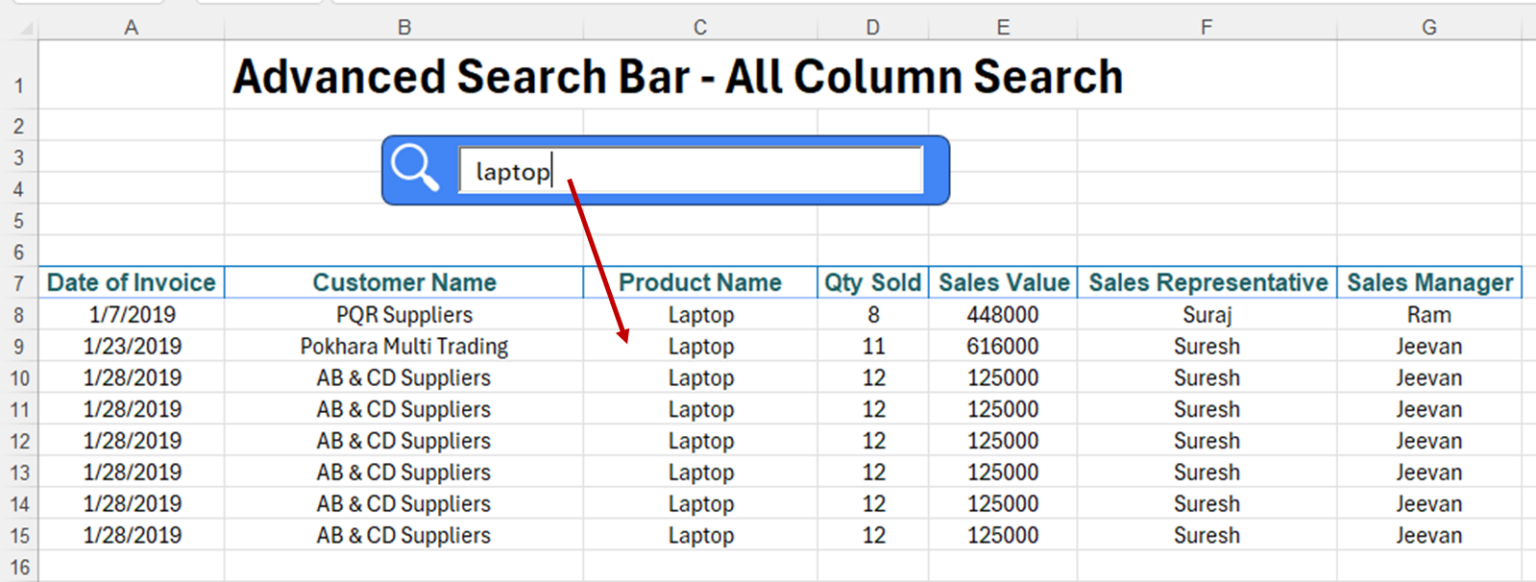1536x582 pixels.
Task: Select the "Sales Representative" header cell
Action: tap(1207, 283)
